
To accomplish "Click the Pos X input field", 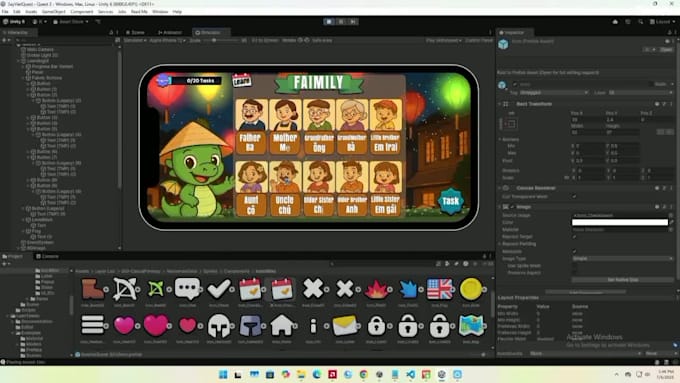I will coord(587,119).
